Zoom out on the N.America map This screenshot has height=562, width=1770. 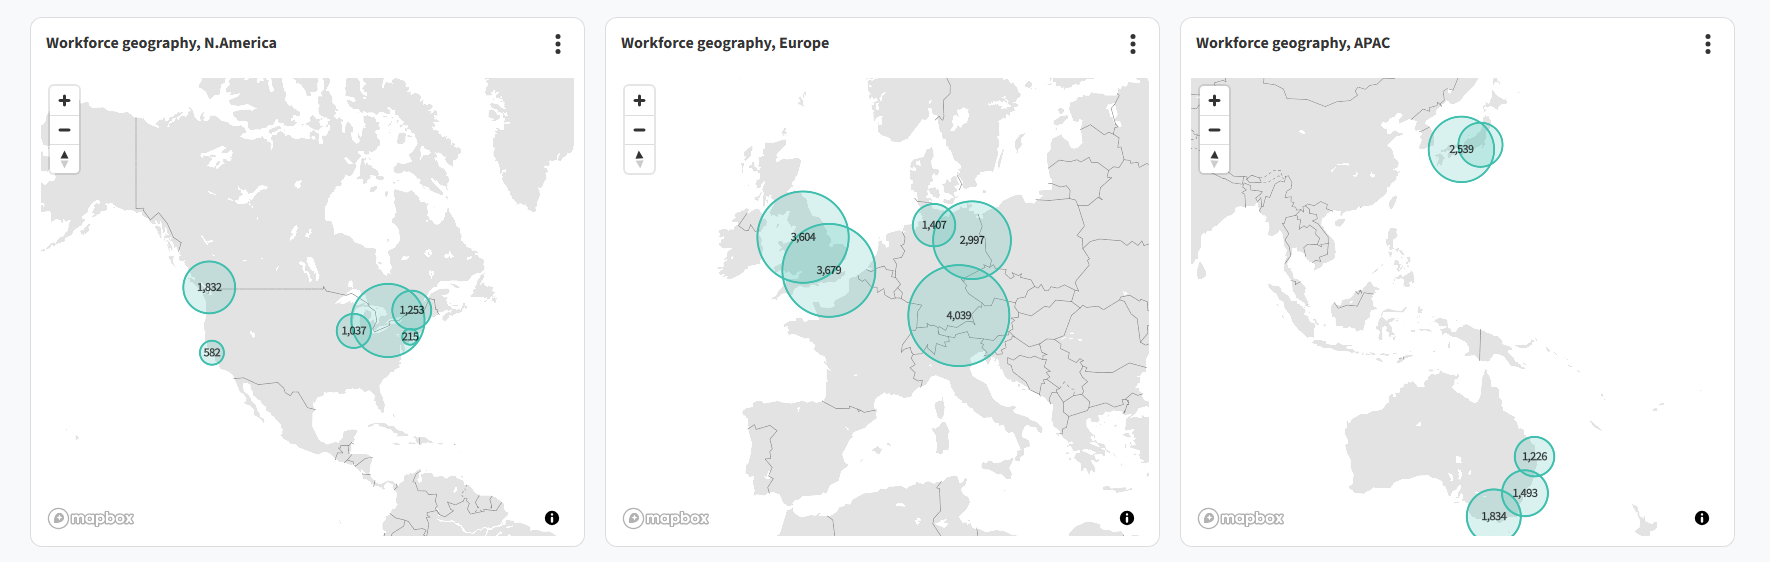[64, 130]
